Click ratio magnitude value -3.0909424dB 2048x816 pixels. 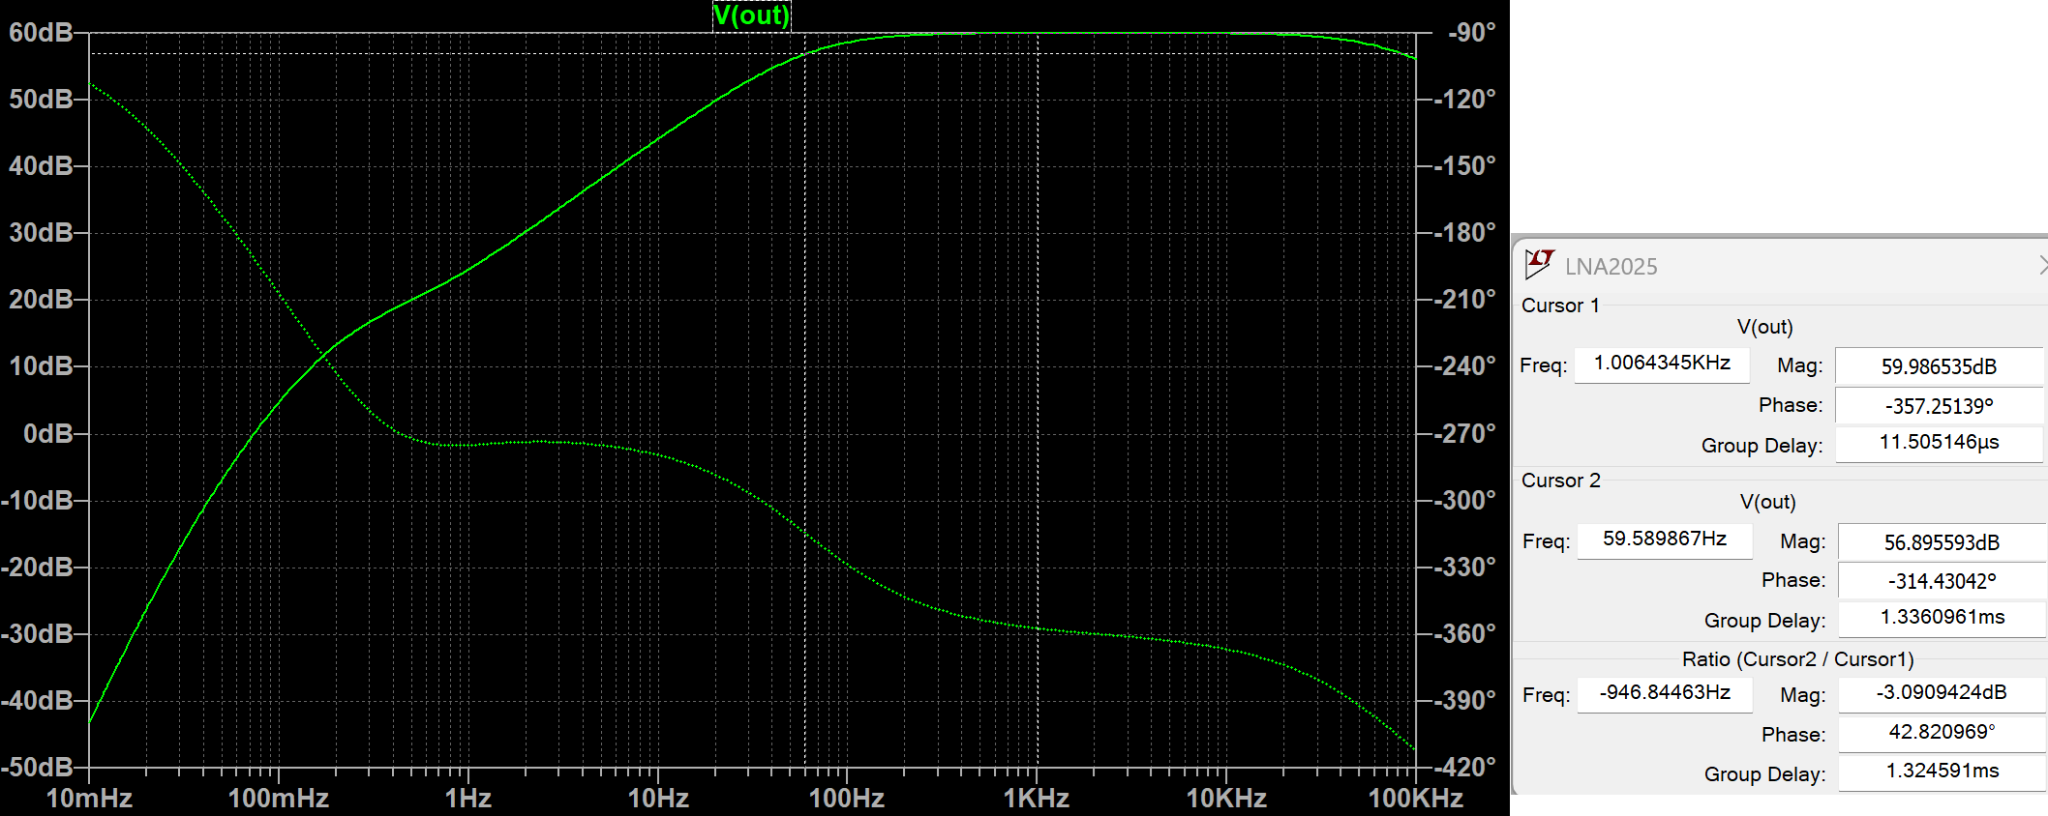pyautogui.click(x=1942, y=693)
